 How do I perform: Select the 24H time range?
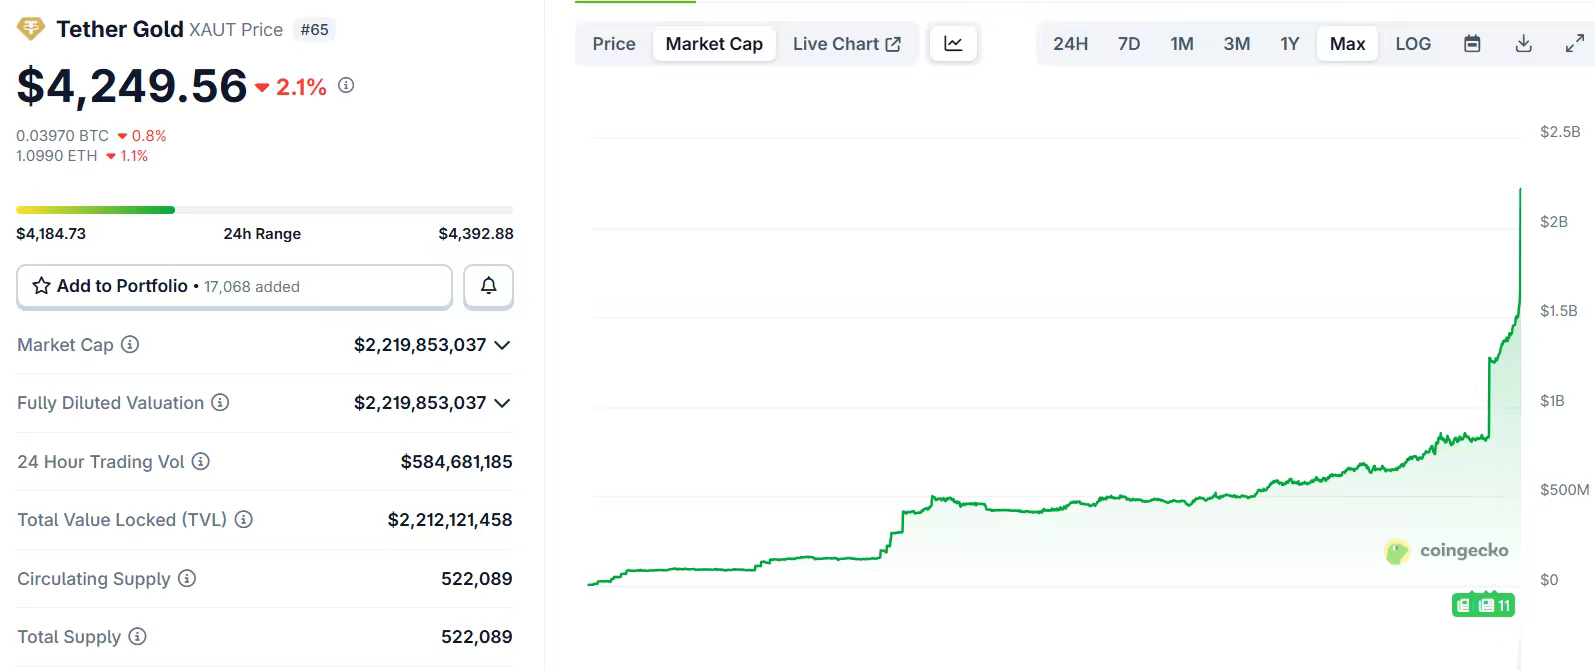point(1070,44)
